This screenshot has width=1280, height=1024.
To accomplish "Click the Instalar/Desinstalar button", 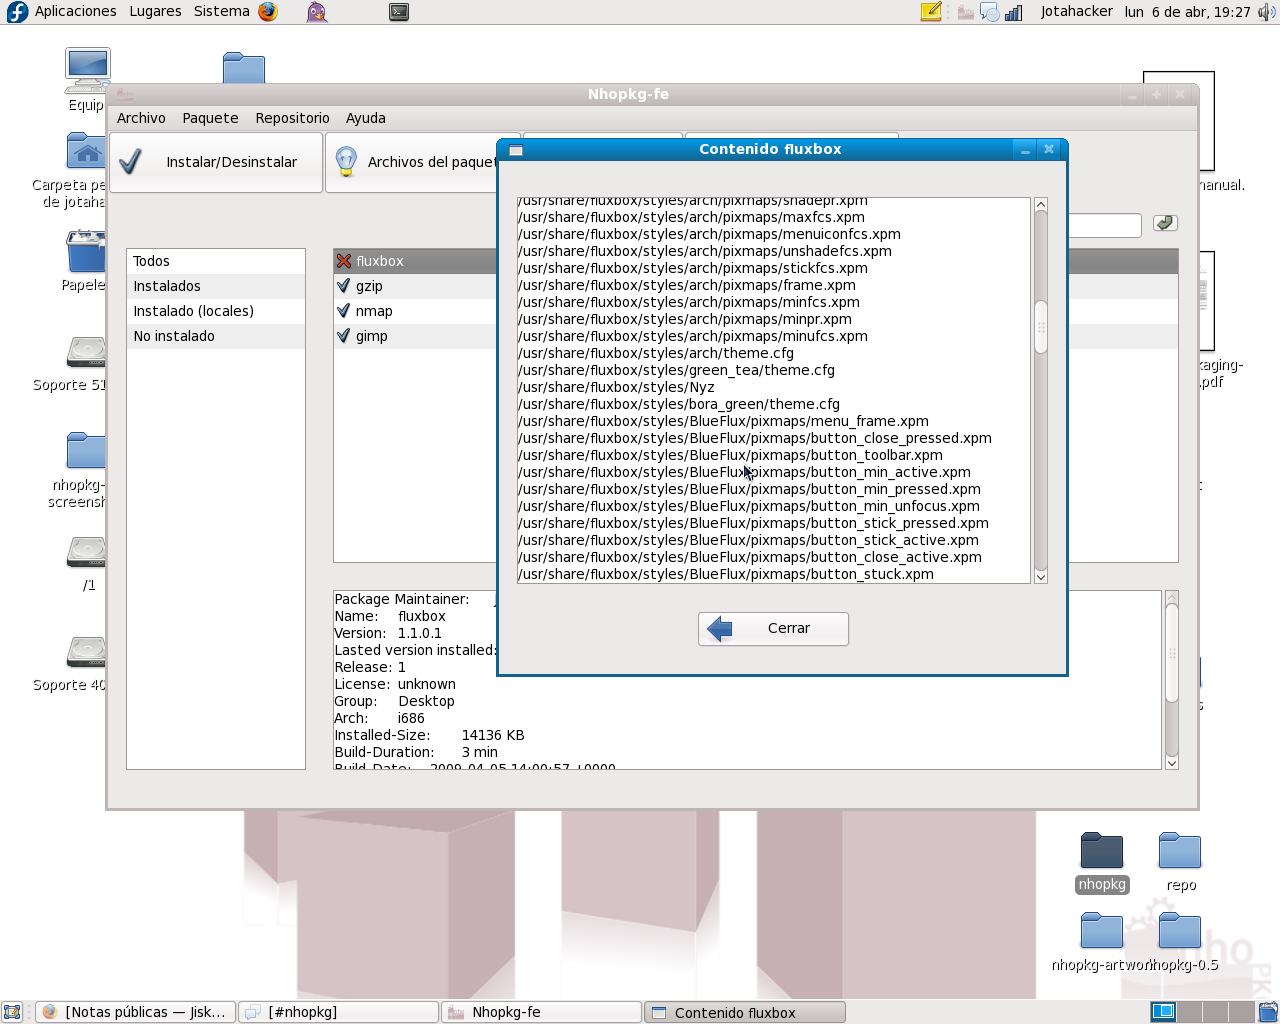I will click(216, 162).
